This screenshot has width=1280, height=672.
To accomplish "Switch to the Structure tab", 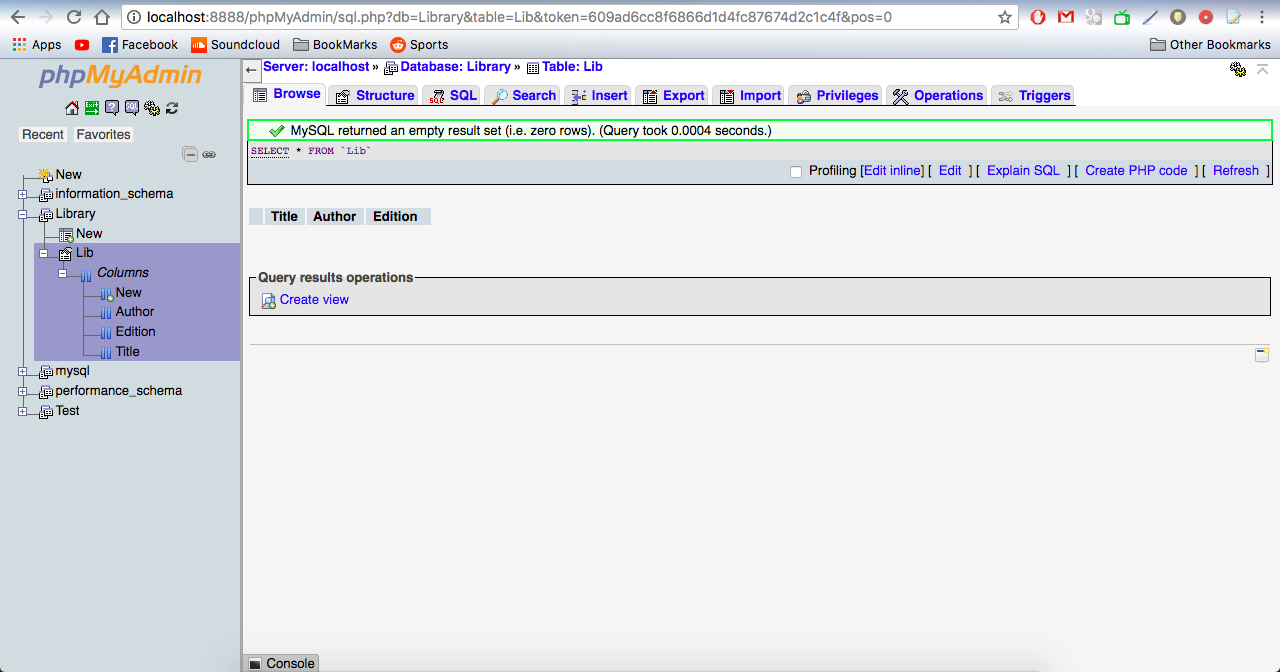I will [375, 95].
